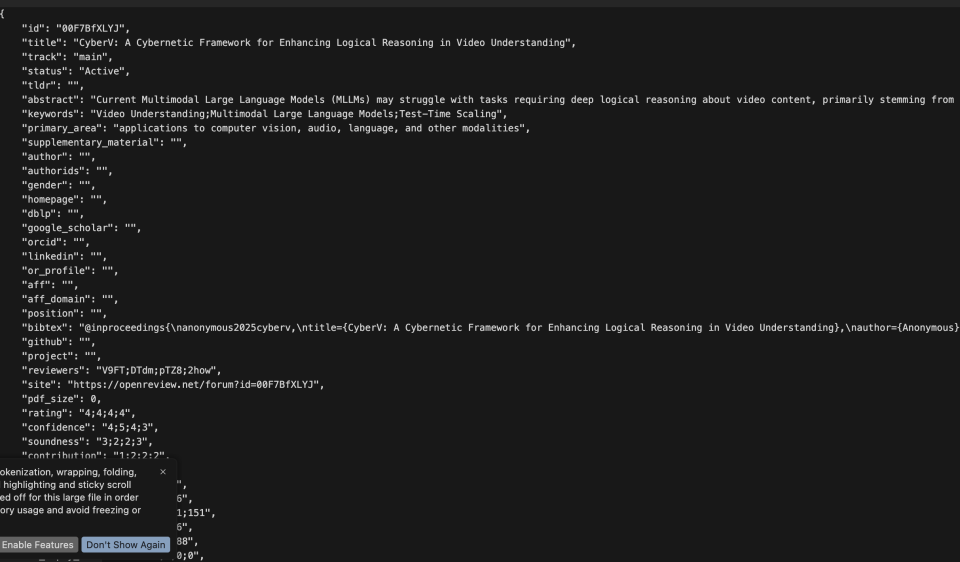Place cursor in the paper title text

[330, 42]
